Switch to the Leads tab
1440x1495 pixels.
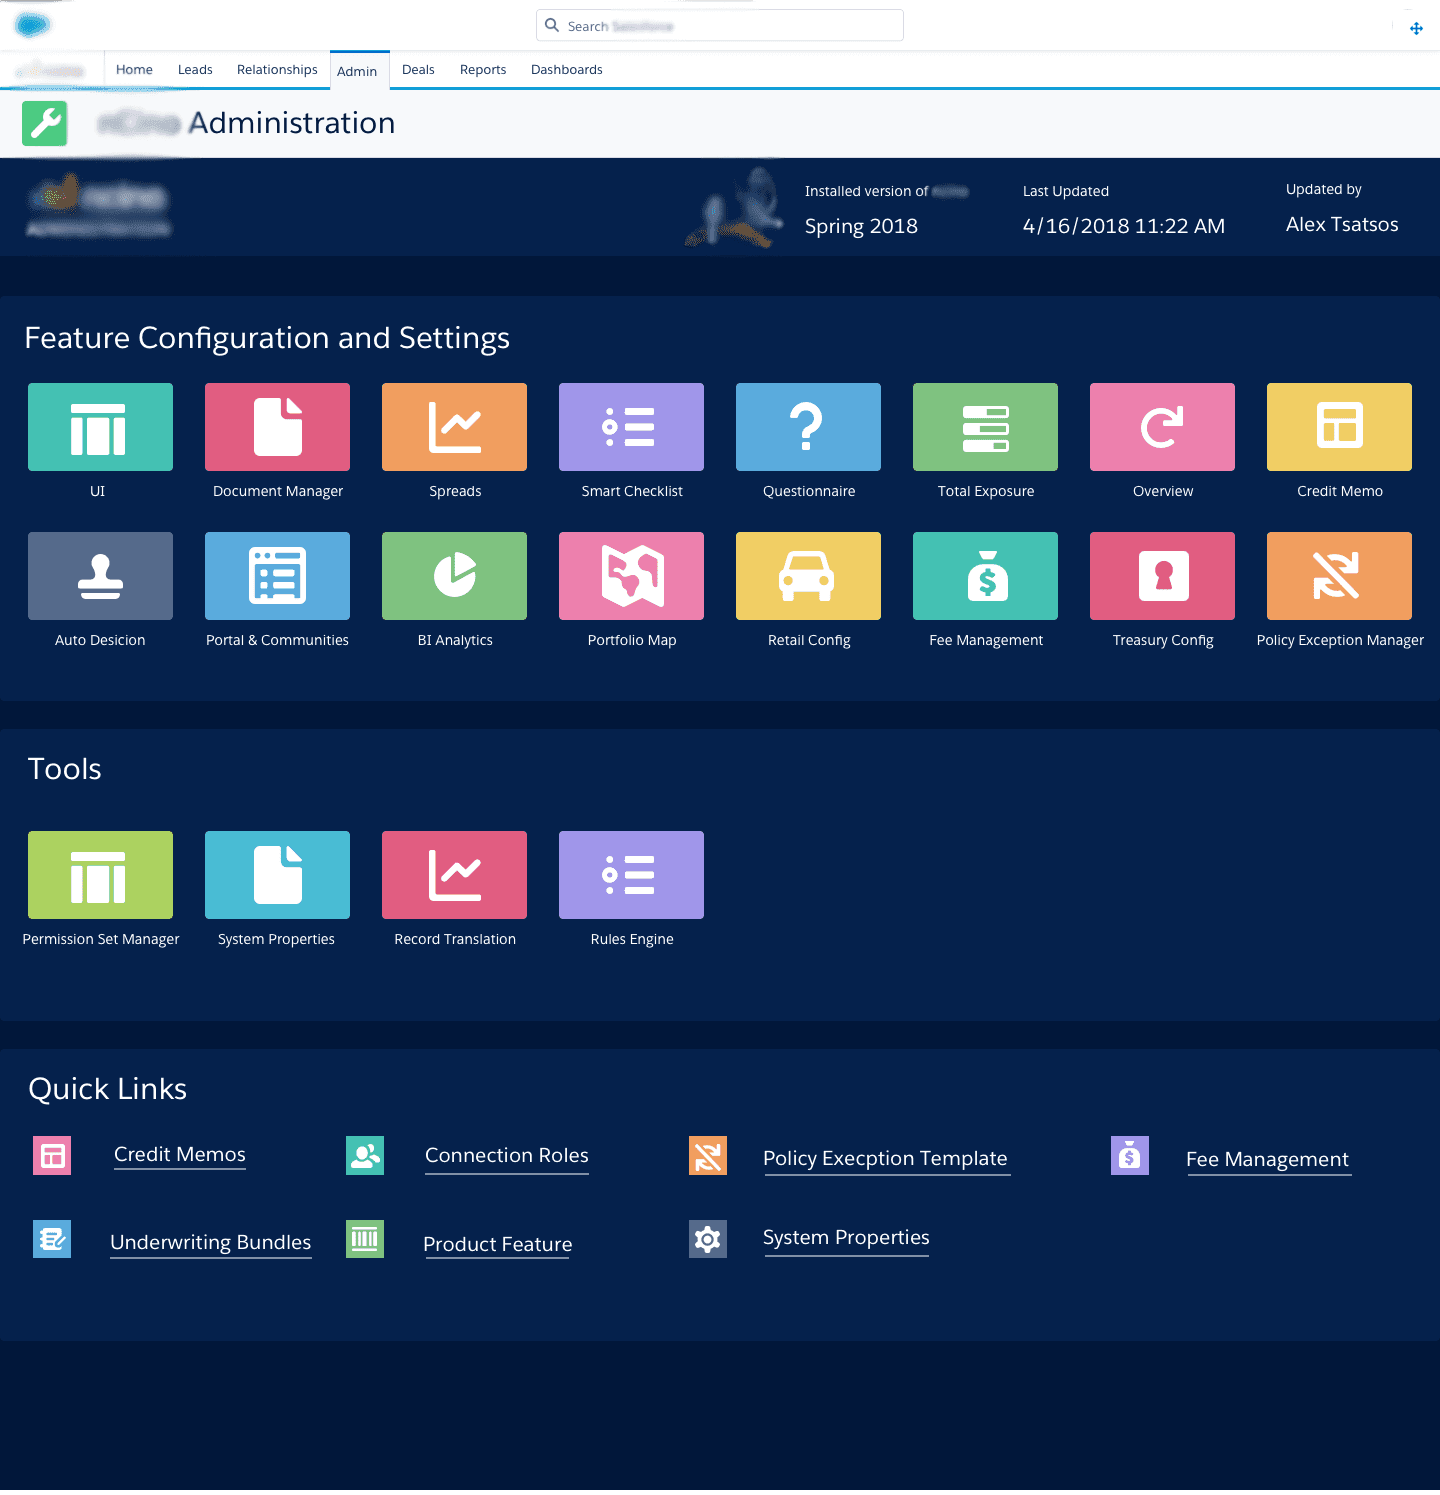195,69
